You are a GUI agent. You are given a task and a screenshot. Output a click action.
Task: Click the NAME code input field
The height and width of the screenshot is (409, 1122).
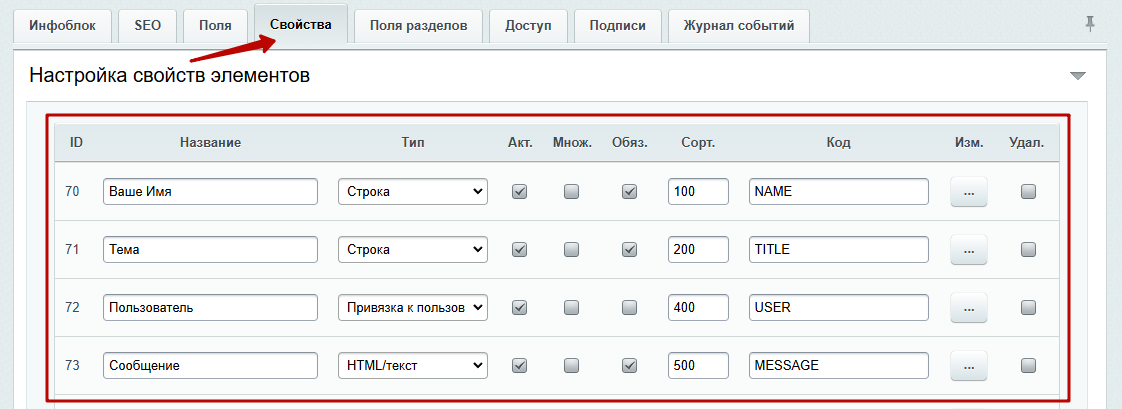(x=839, y=192)
